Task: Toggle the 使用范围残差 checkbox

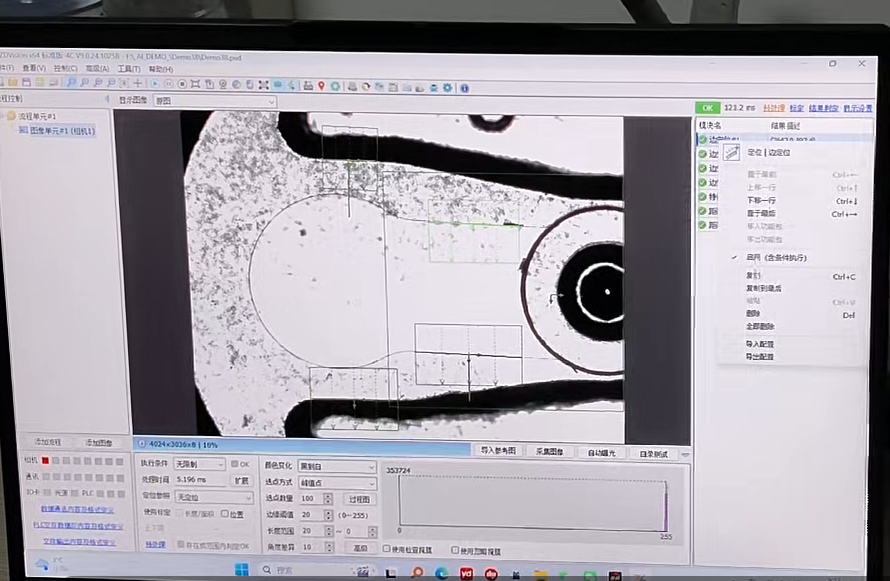Action: [456, 550]
